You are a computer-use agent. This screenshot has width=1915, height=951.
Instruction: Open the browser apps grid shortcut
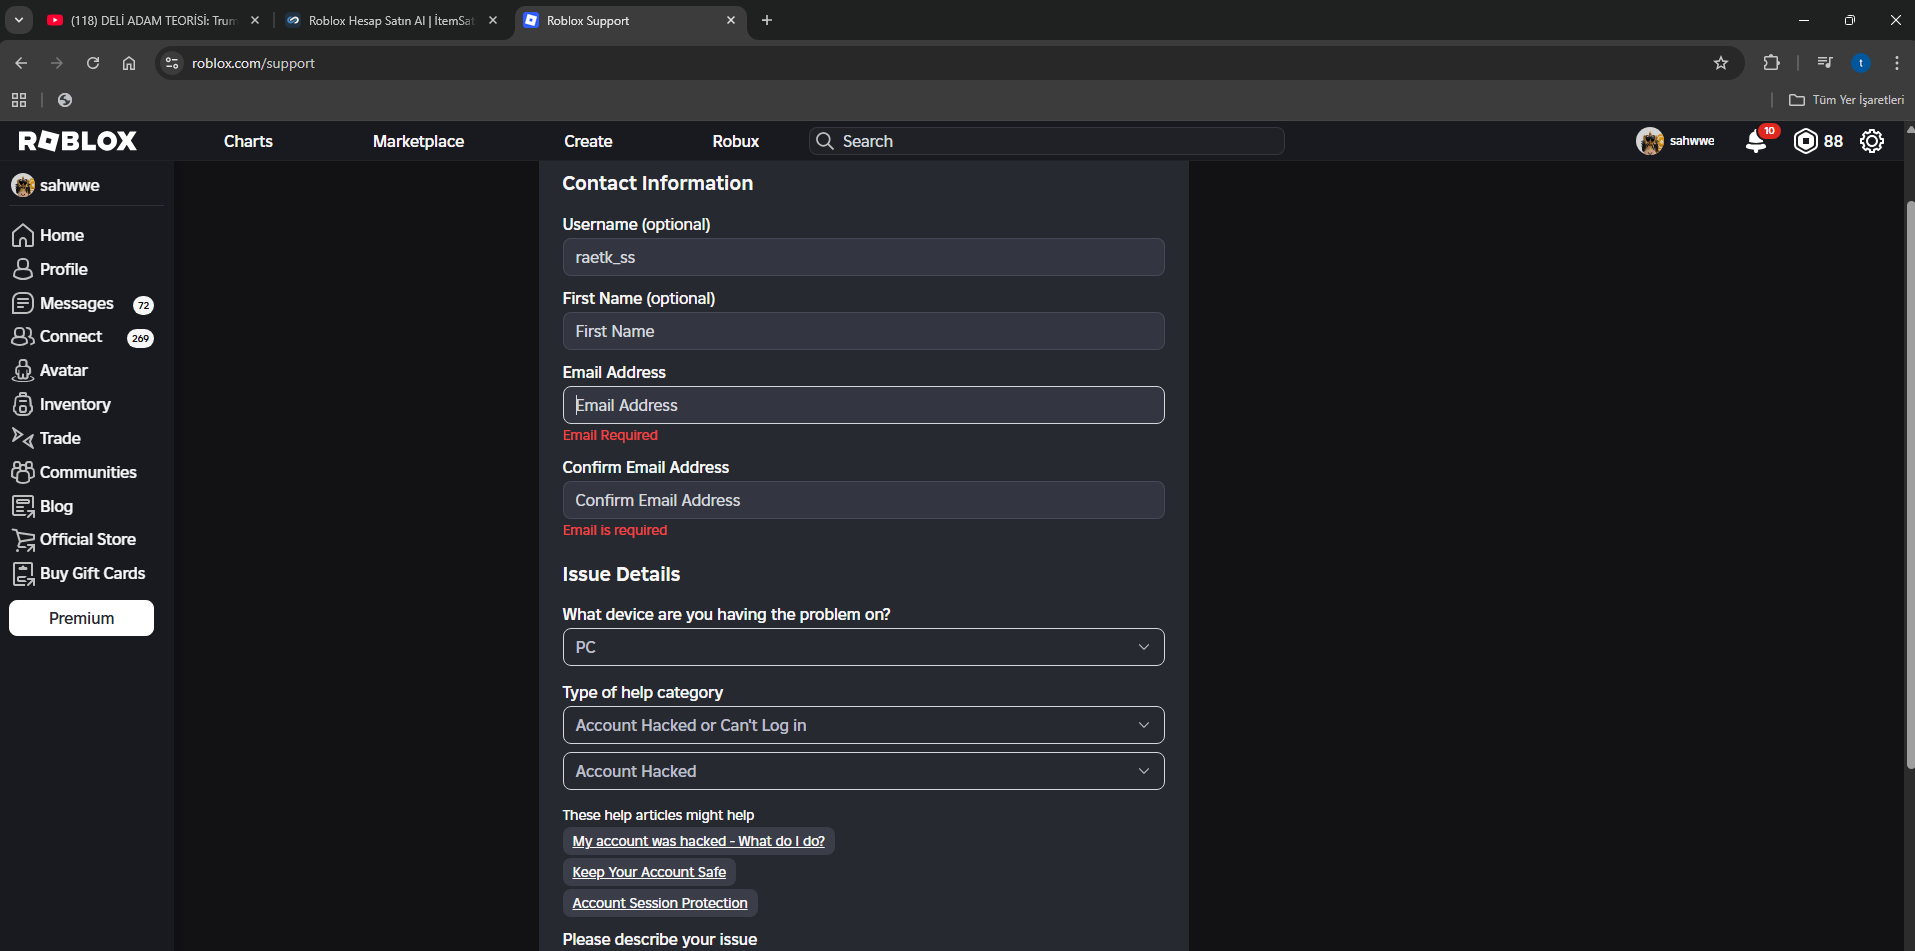[x=19, y=100]
